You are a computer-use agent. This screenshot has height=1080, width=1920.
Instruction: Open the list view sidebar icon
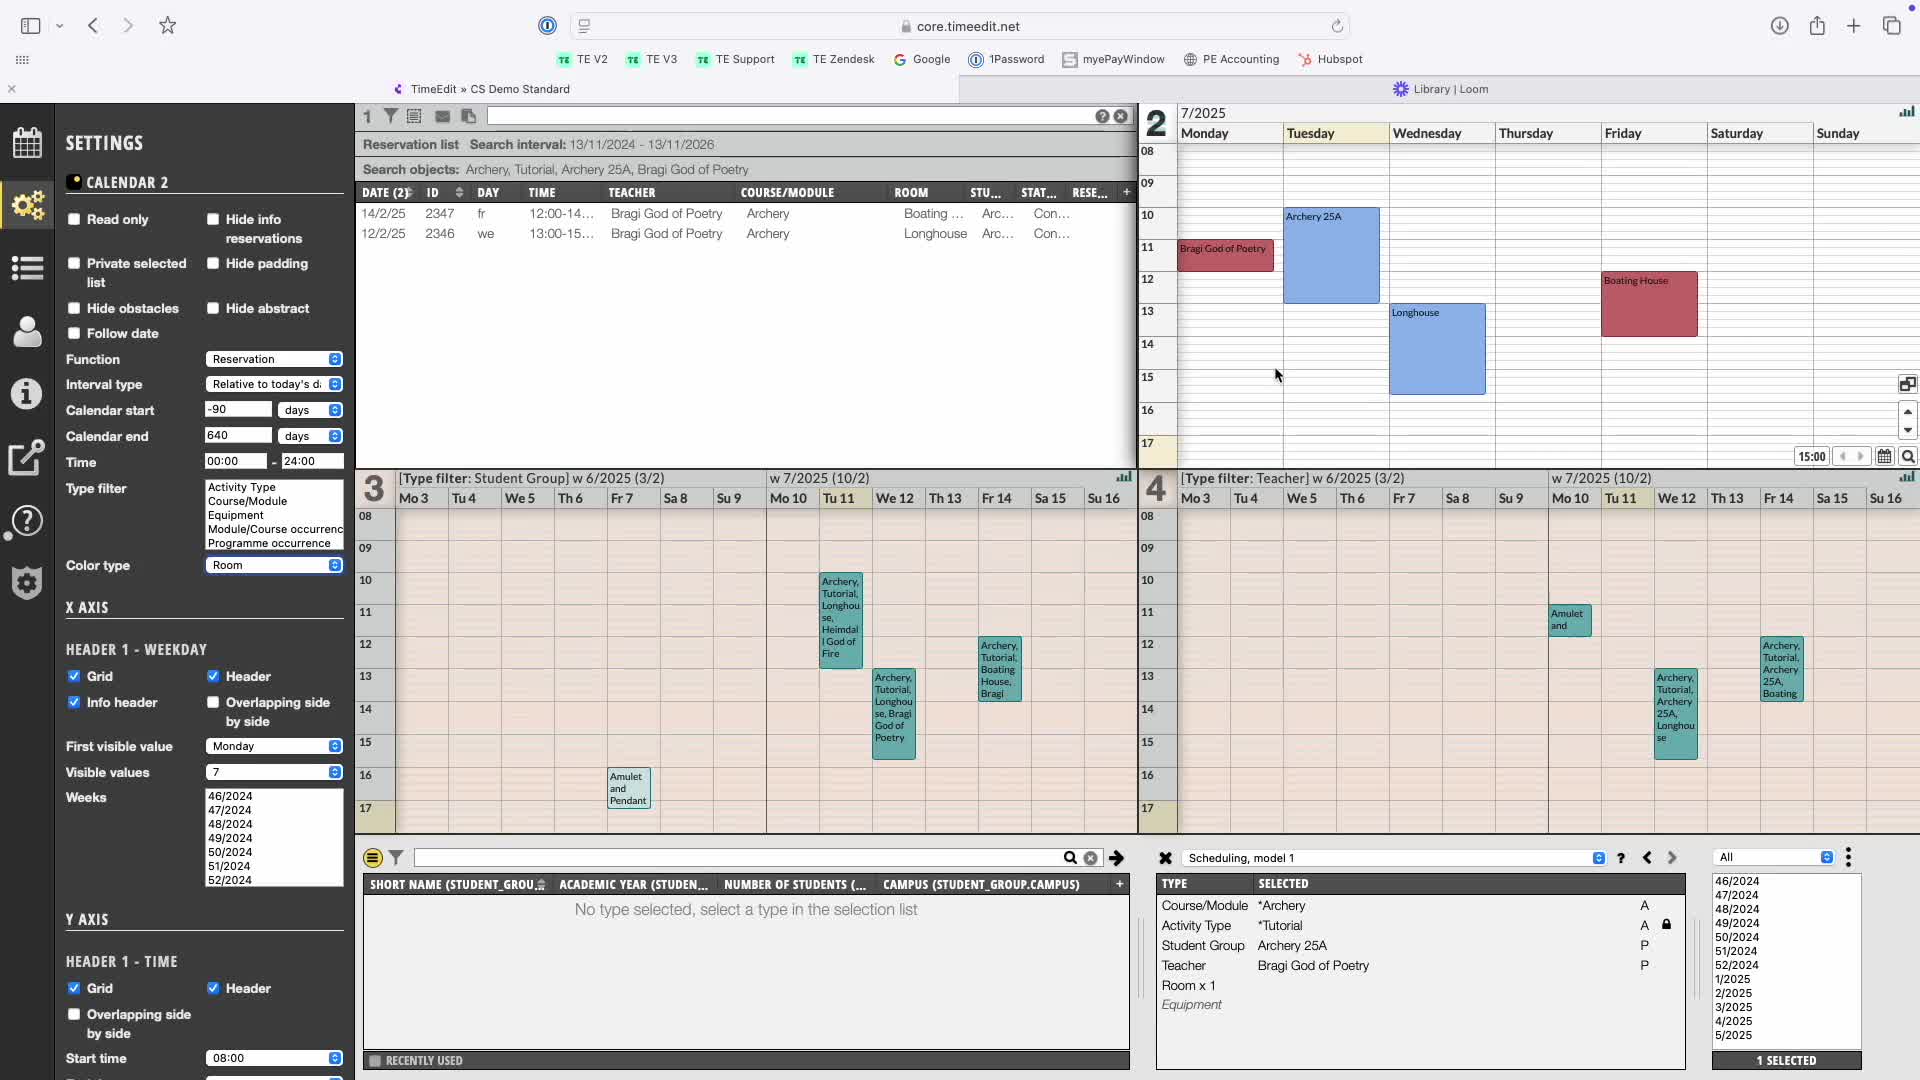click(x=27, y=268)
